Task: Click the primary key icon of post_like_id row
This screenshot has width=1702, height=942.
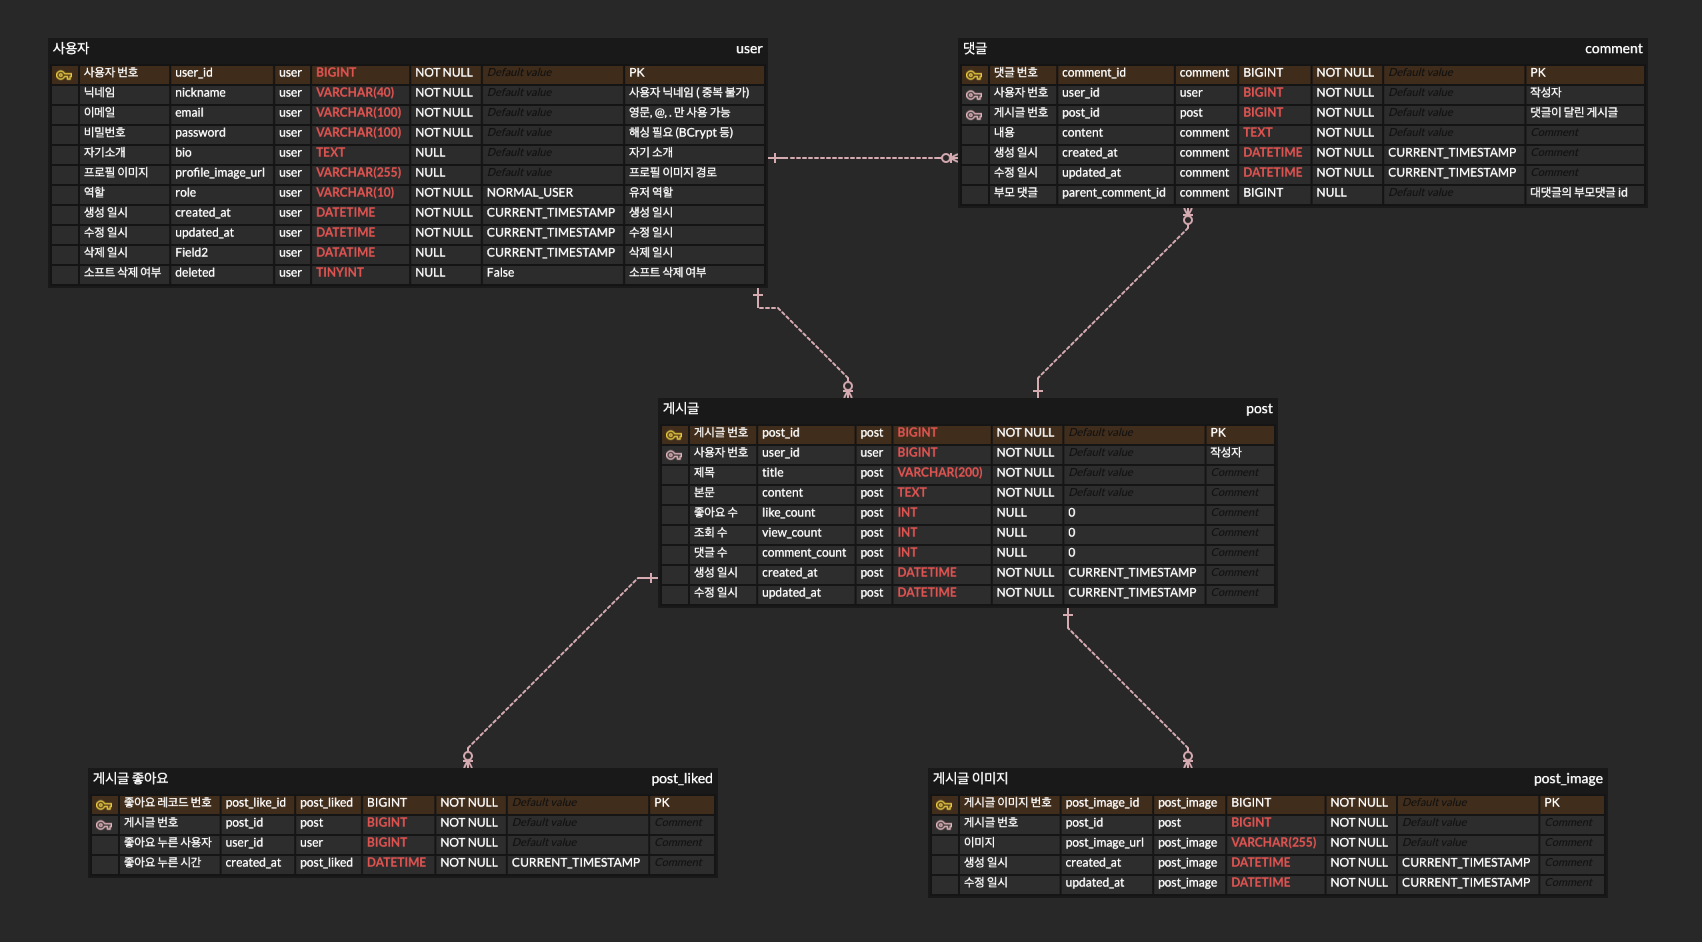Action: tap(104, 805)
